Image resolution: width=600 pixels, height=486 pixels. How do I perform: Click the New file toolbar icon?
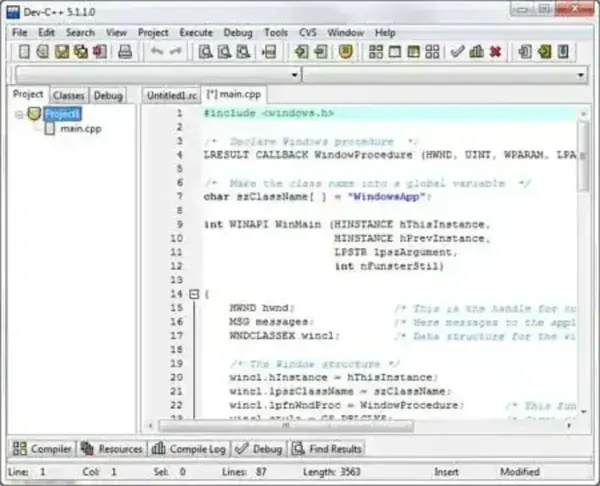[x=24, y=51]
